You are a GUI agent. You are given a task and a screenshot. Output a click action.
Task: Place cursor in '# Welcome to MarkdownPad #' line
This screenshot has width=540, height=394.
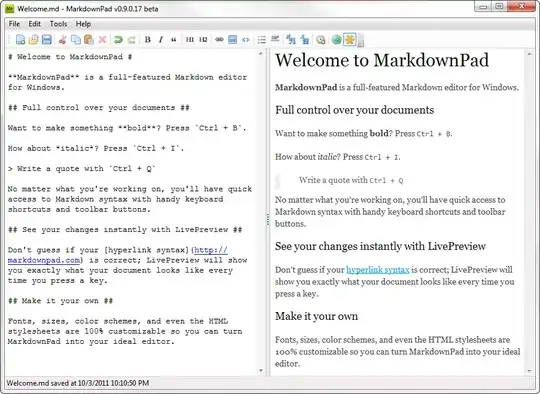pos(70,57)
